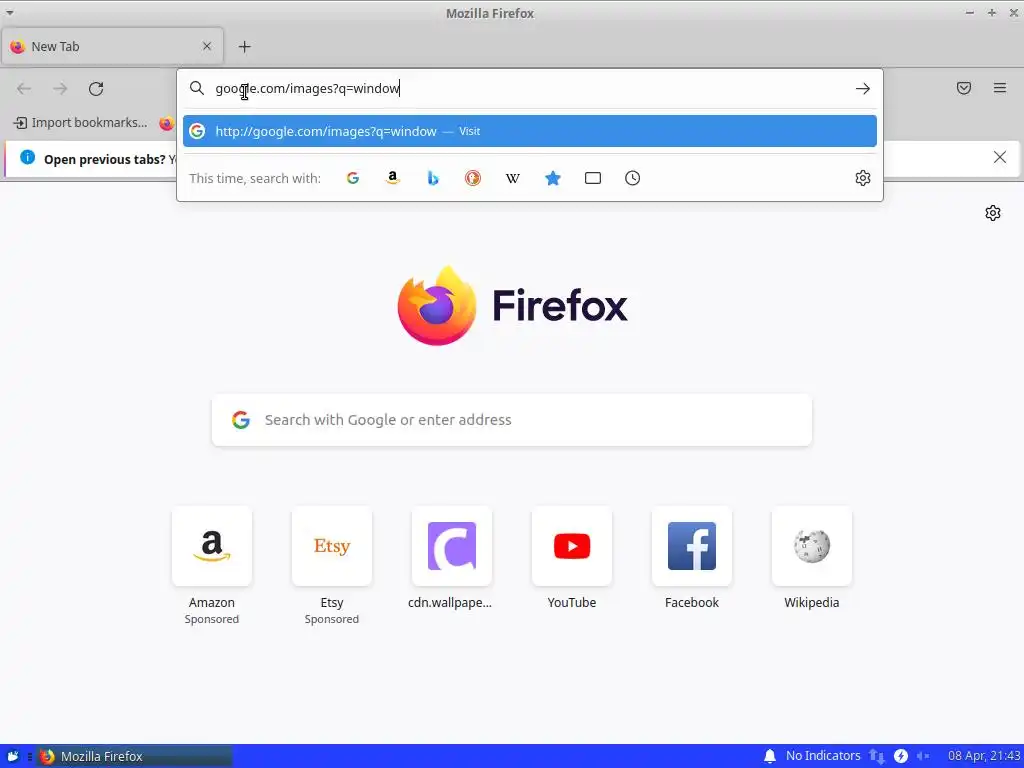Open a new tab with plus button
Viewport: 1024px width, 768px height.
[244, 46]
